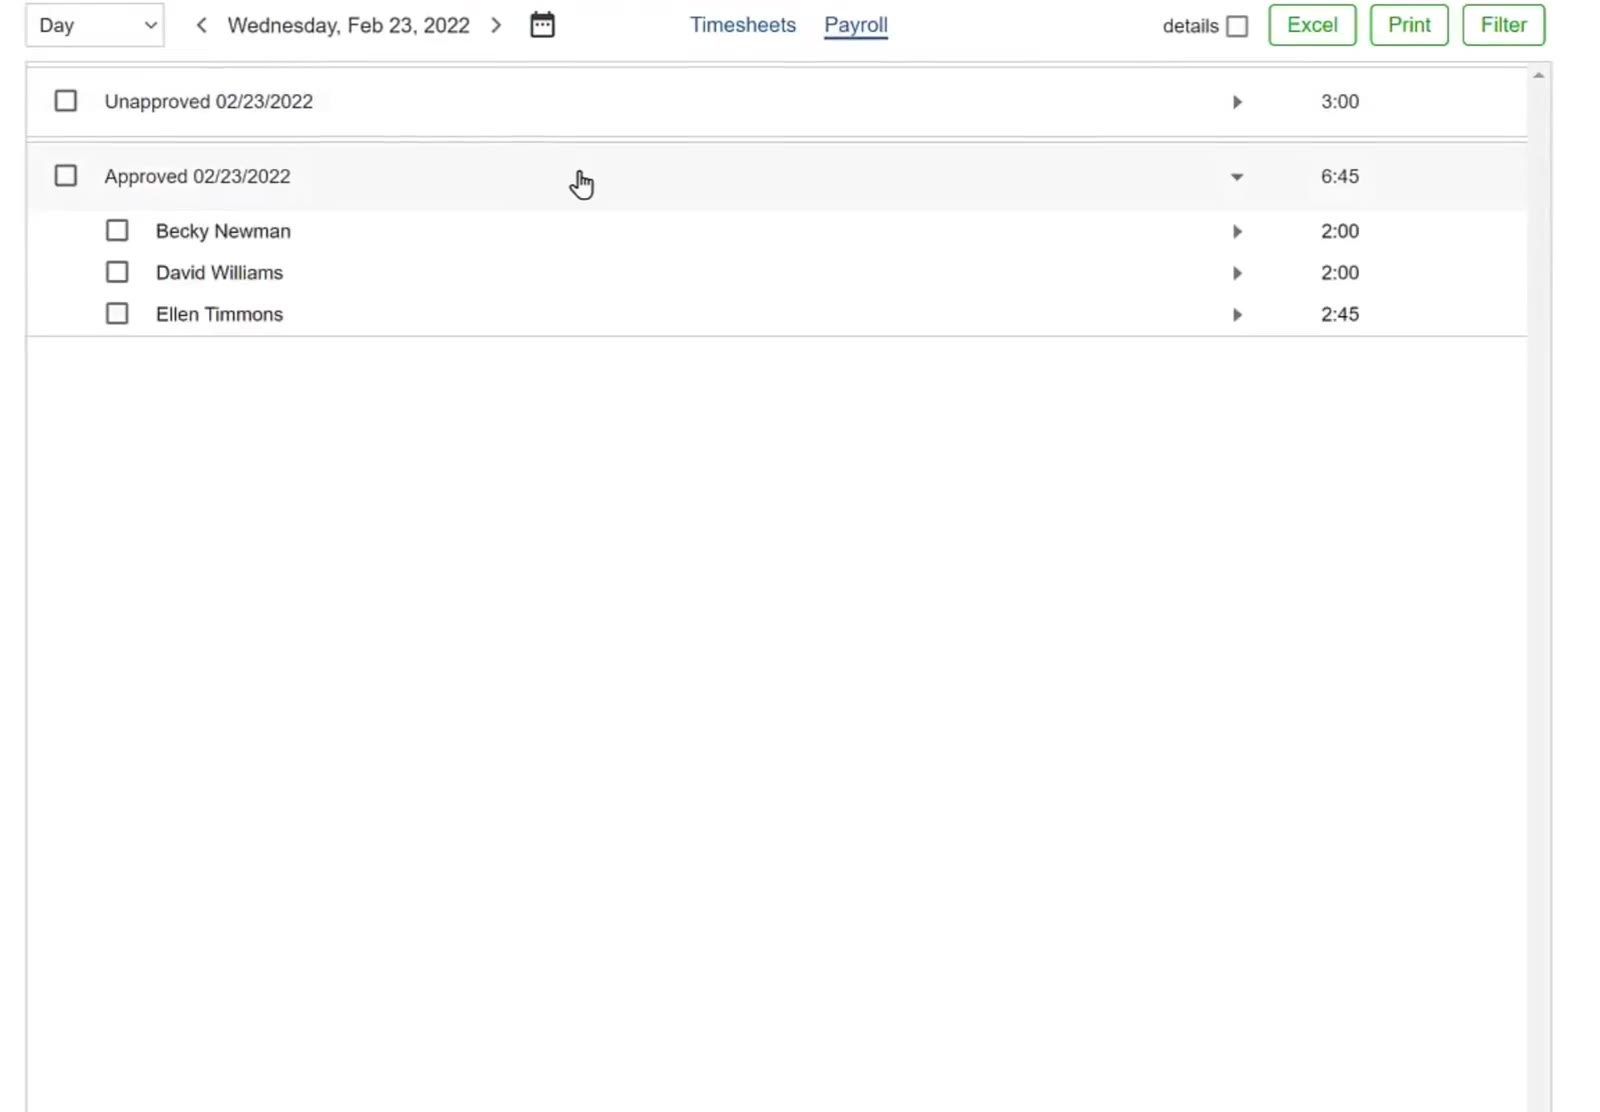Click the 3:00 unapproved total hours
Viewport: 1600px width, 1112px height.
tap(1340, 101)
